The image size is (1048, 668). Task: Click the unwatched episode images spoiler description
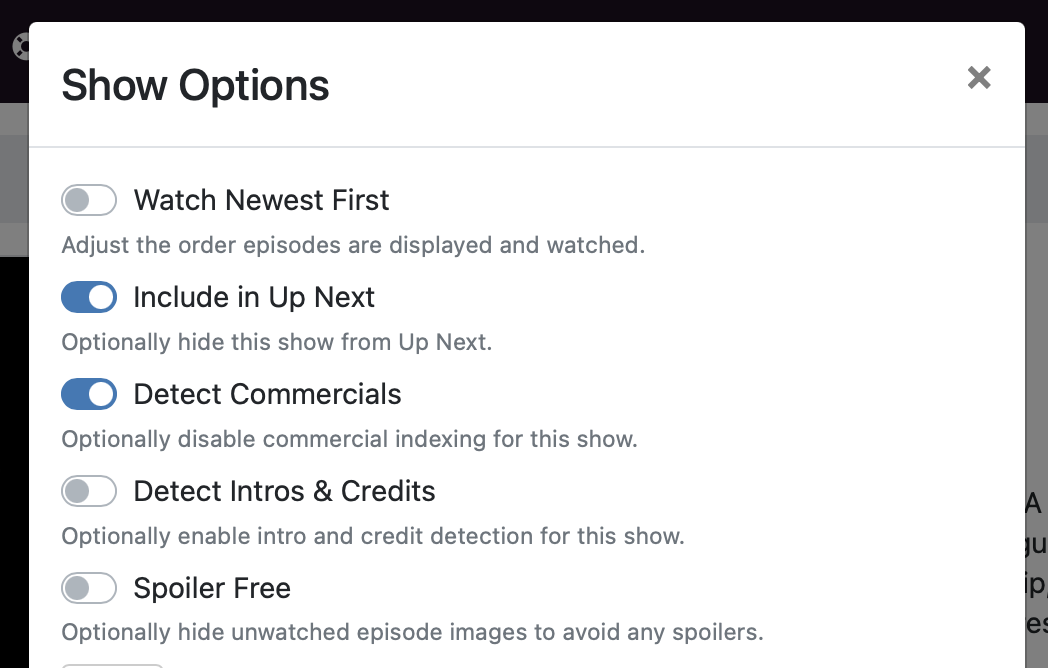(x=412, y=632)
